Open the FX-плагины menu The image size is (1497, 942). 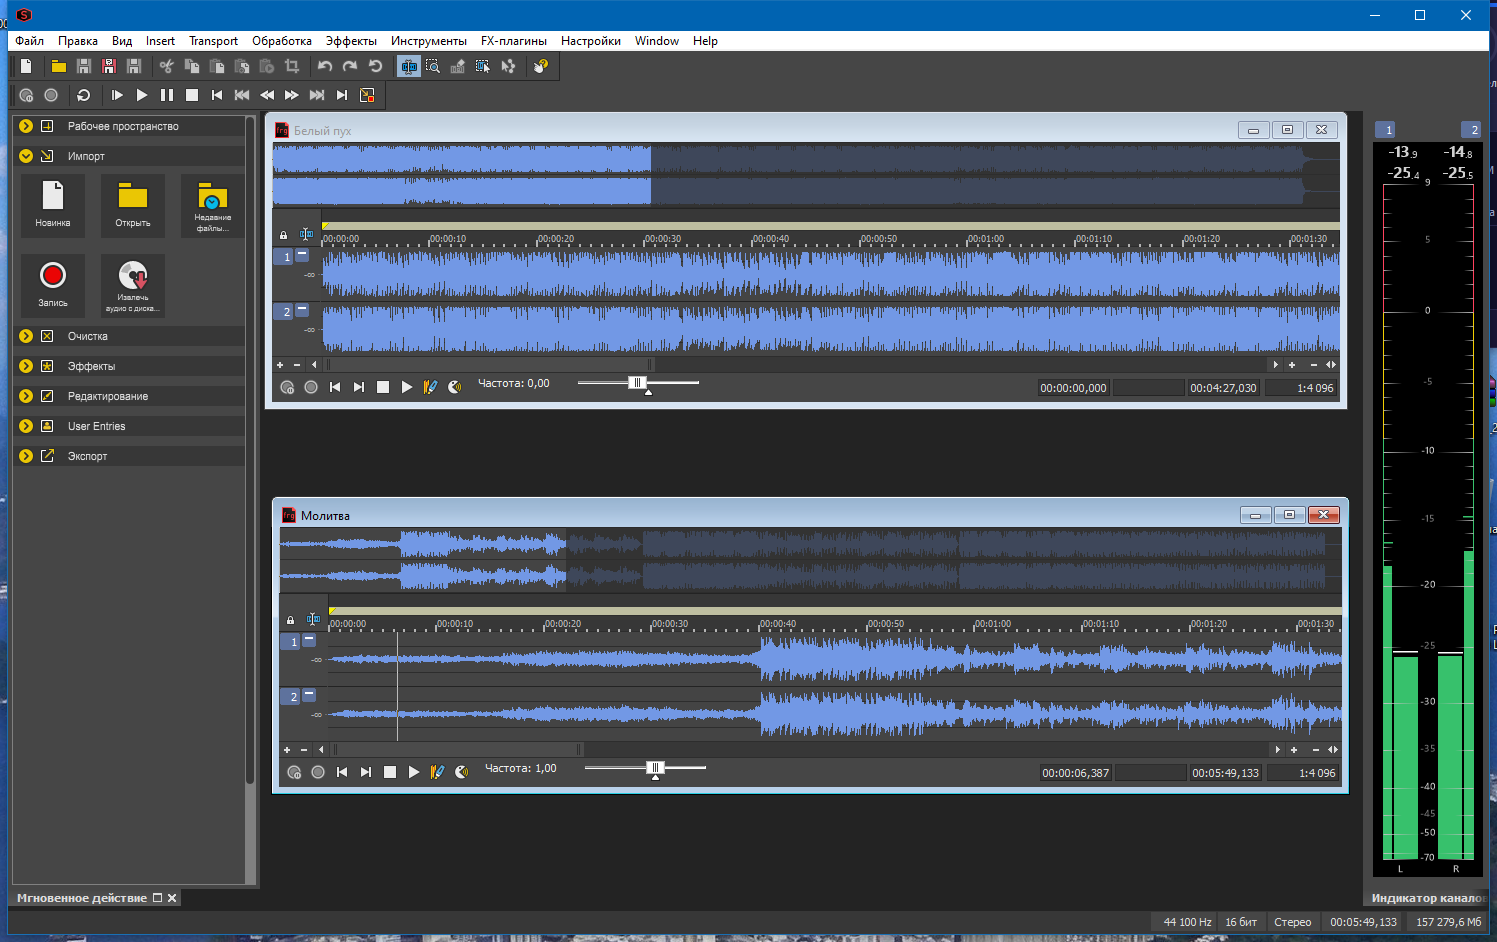click(514, 41)
